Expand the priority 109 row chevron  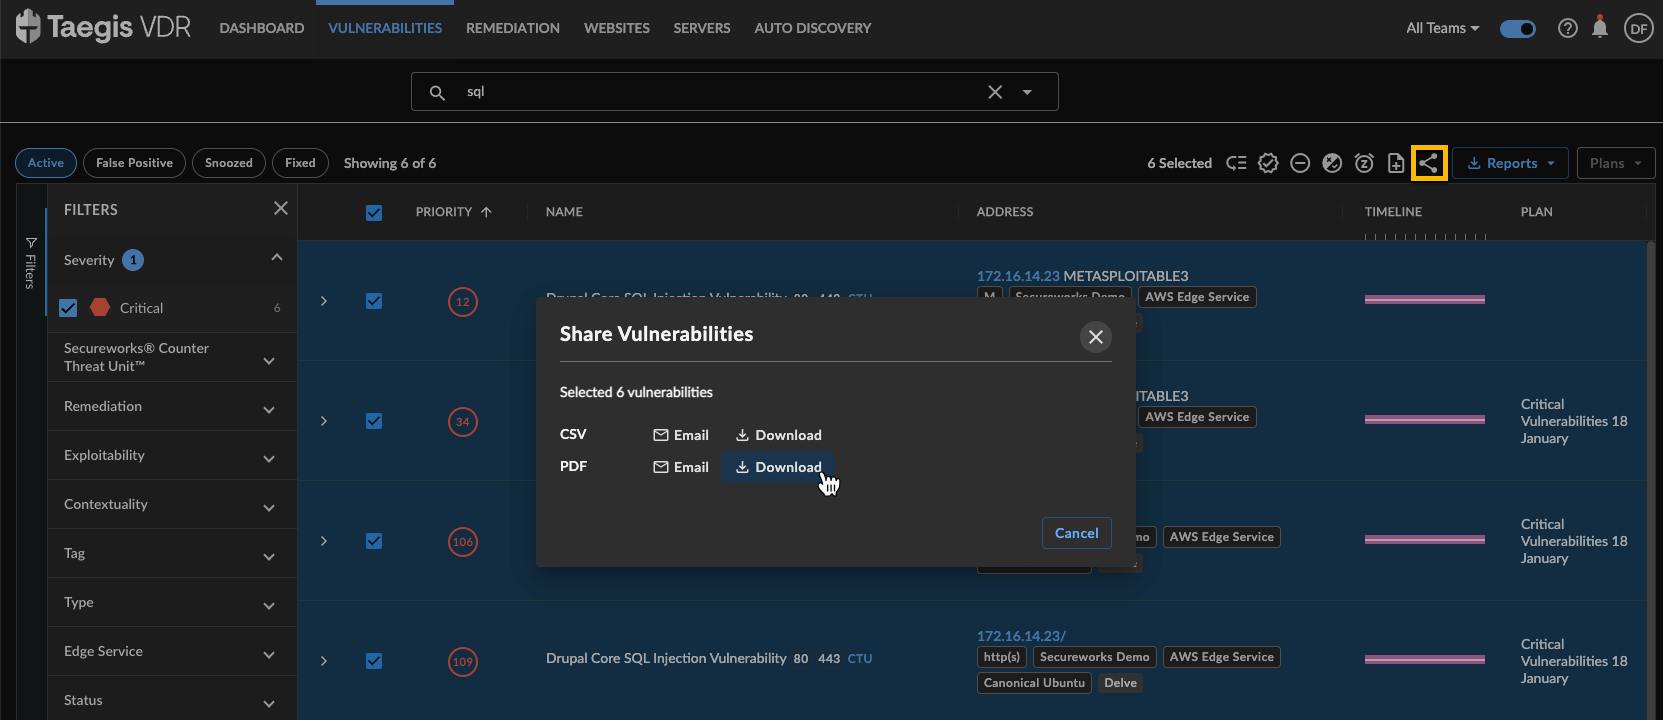pyautogui.click(x=324, y=661)
